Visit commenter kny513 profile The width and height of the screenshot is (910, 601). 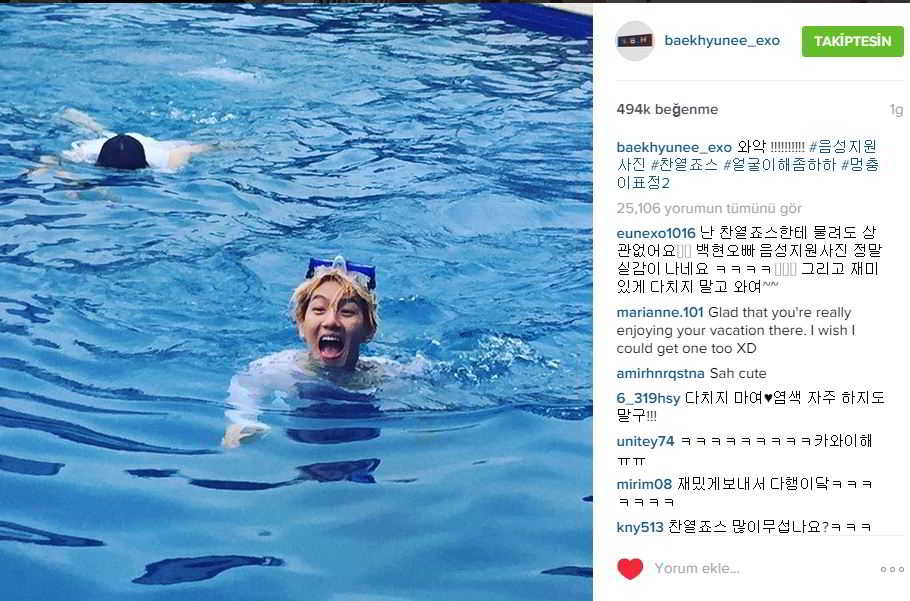(640, 527)
